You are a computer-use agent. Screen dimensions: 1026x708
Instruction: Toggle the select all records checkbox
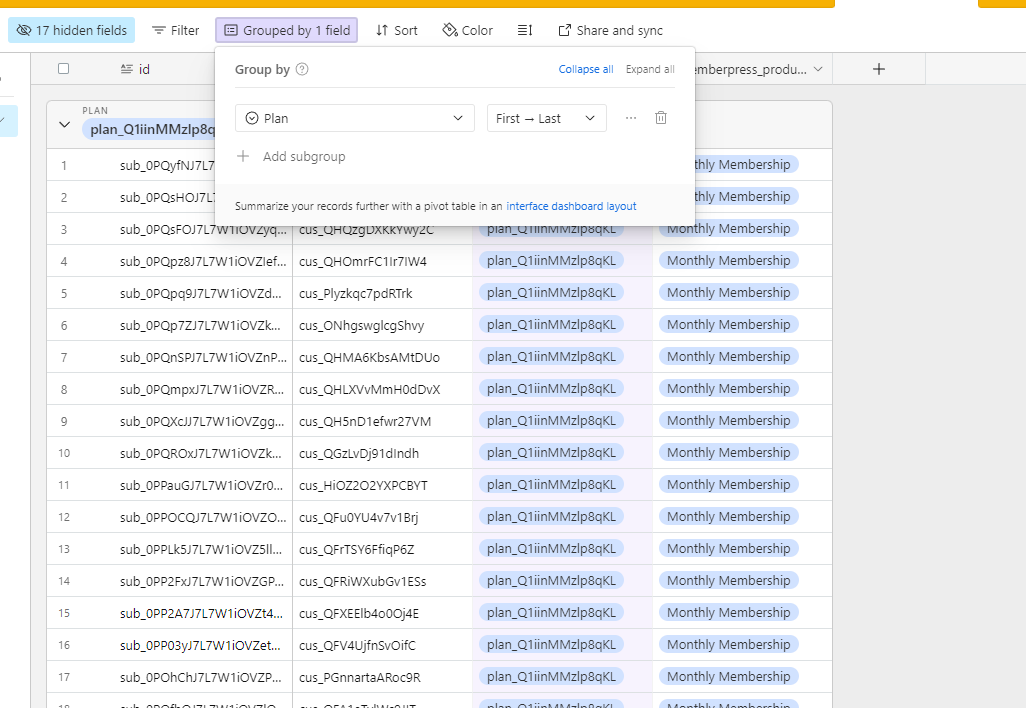coord(64,69)
